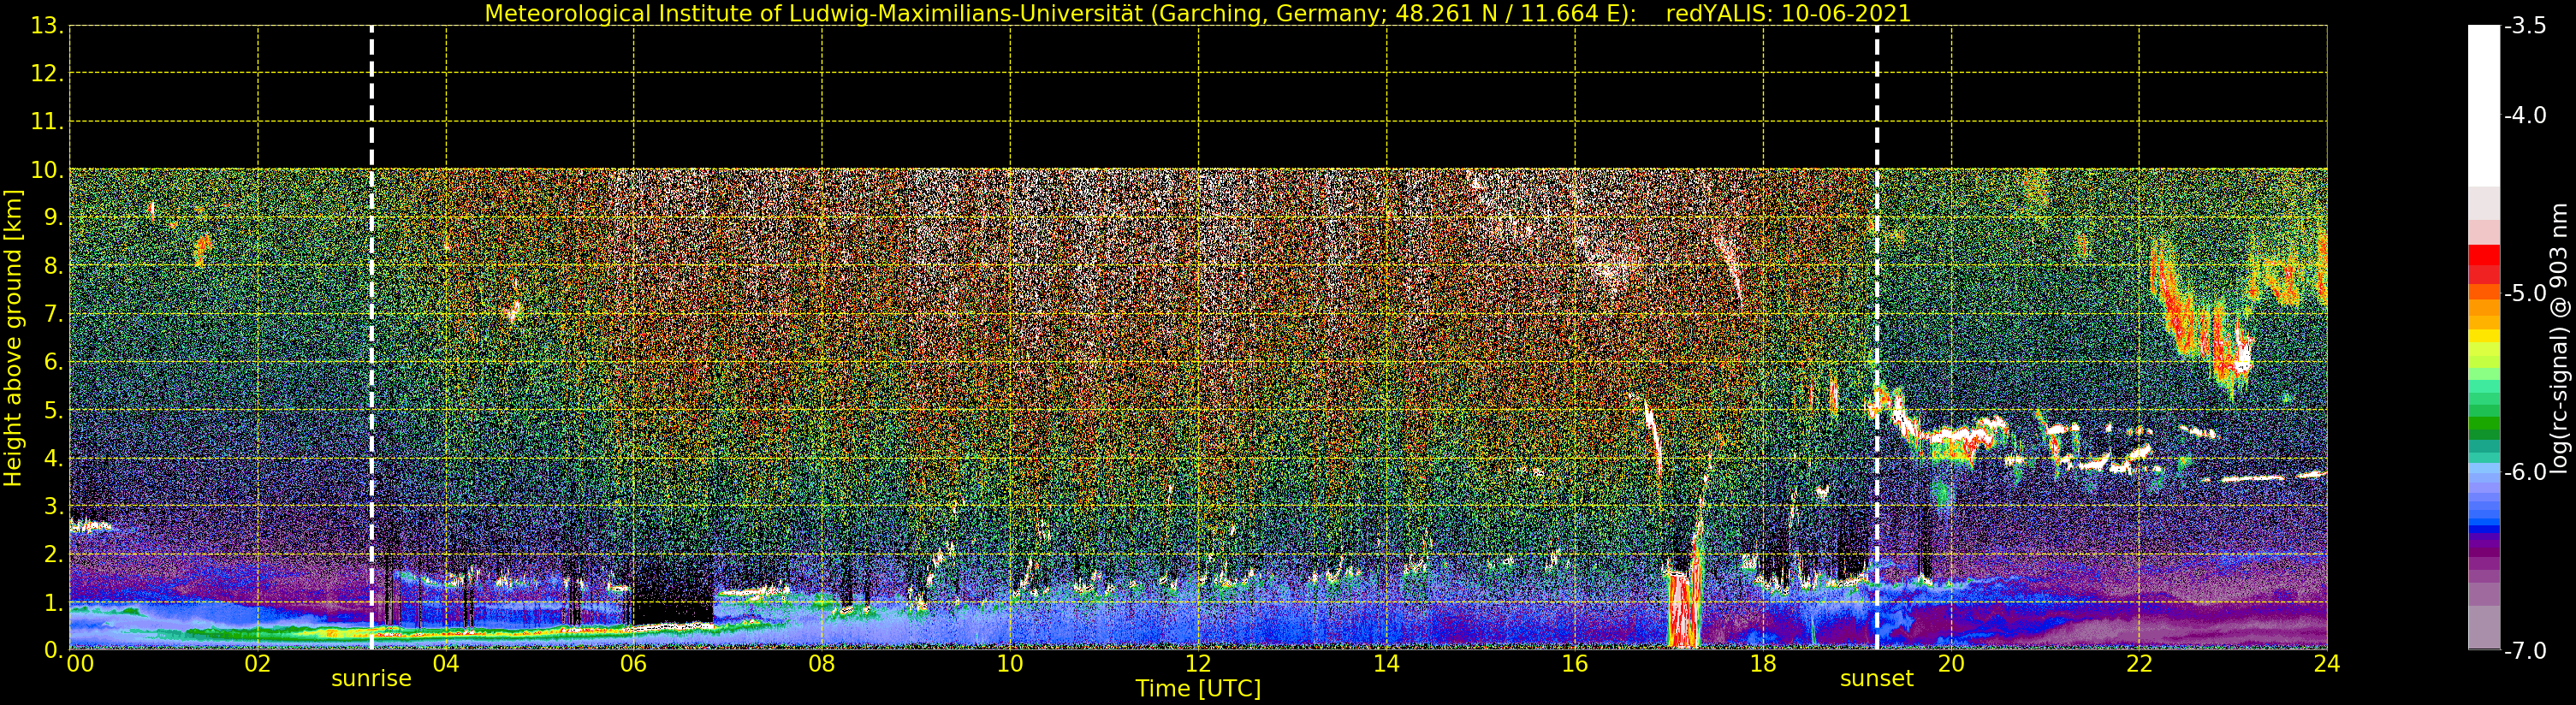
Task: Click the "2." km tick on the height axis
Action: tap(54, 555)
